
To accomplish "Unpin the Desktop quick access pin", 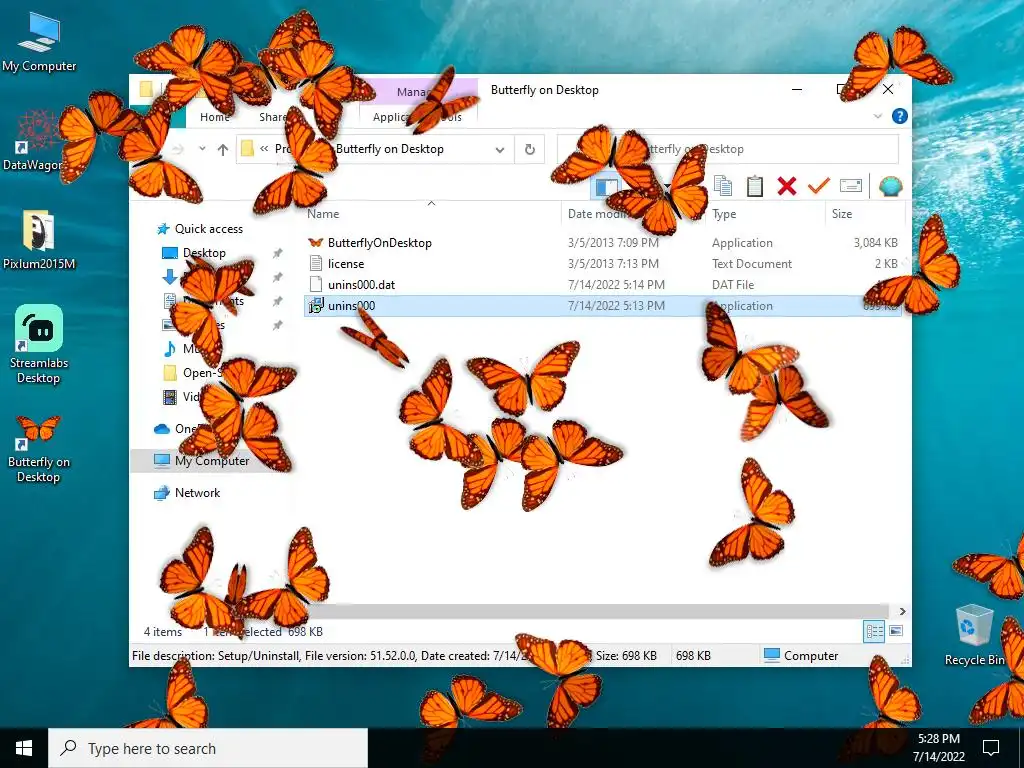I will point(278,253).
